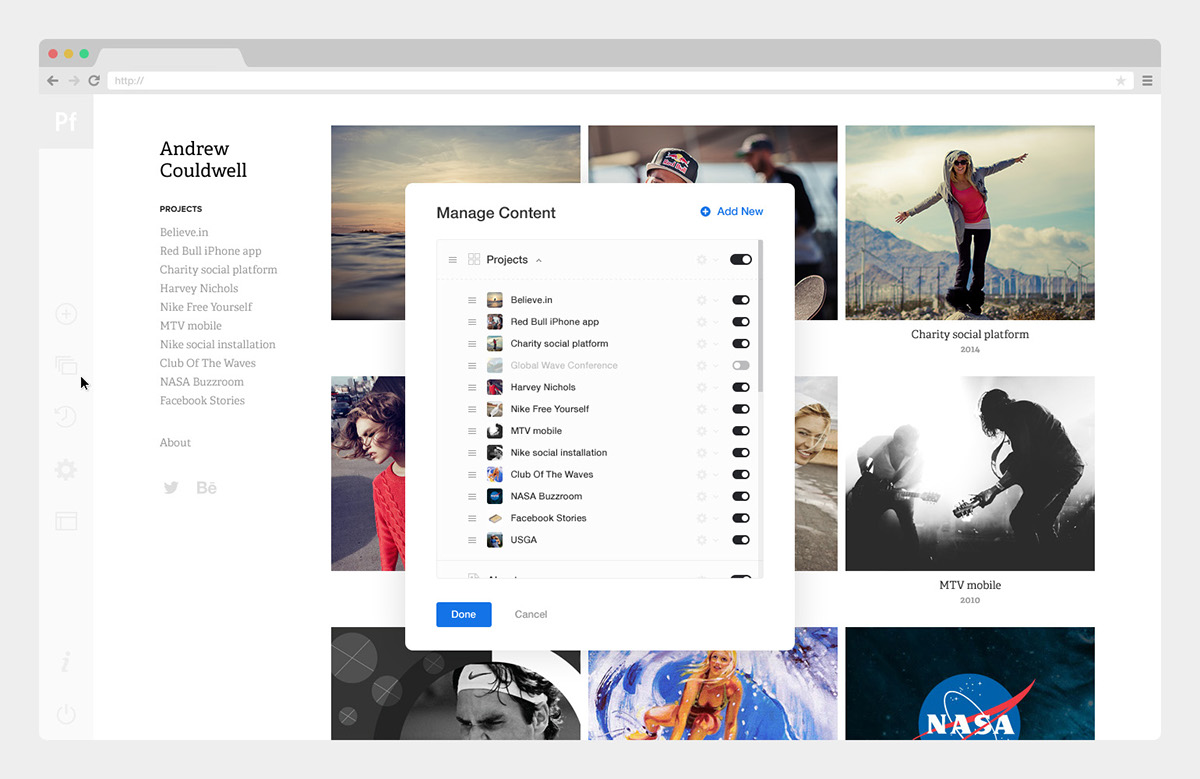Click the Facebook Stories row thumbnail icon

pyautogui.click(x=494, y=518)
